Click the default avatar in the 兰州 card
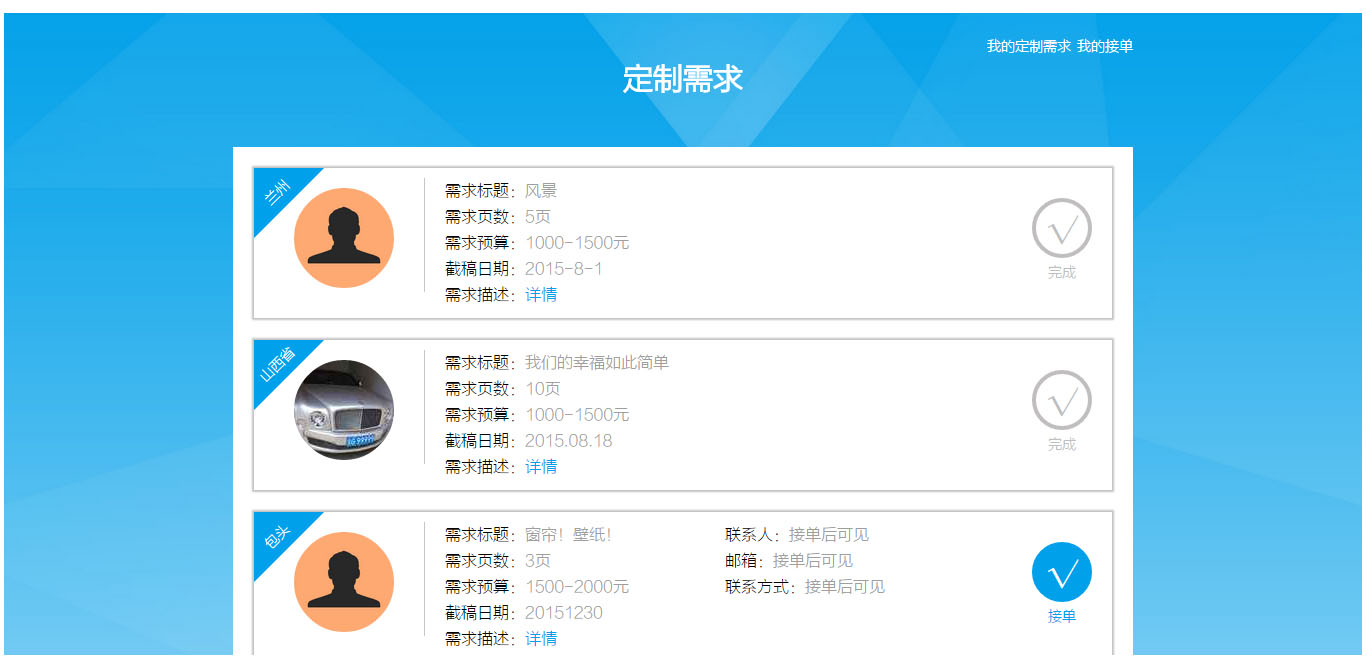 [343, 238]
